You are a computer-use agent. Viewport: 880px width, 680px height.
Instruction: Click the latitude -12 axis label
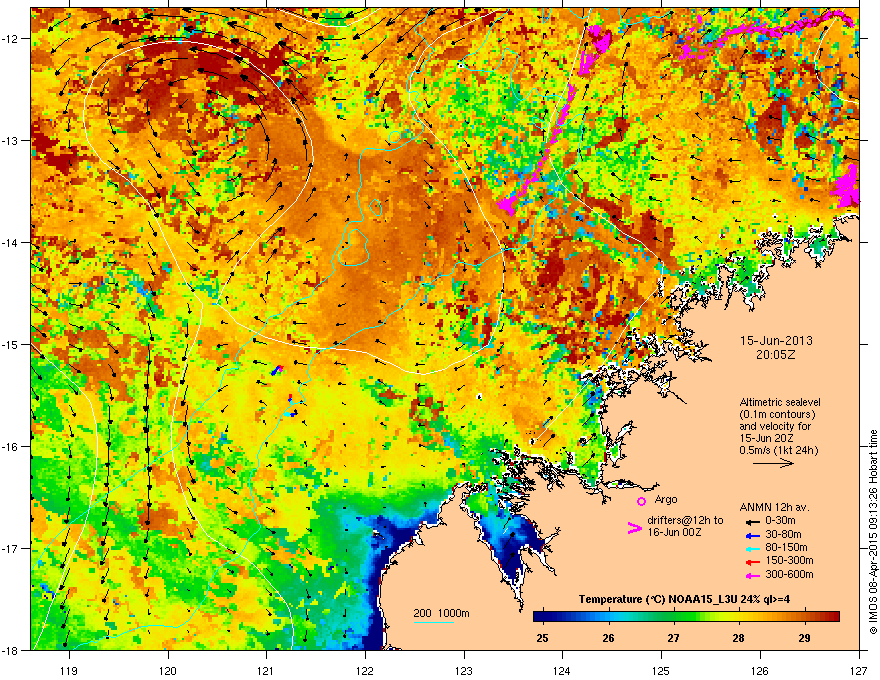pos(10,38)
